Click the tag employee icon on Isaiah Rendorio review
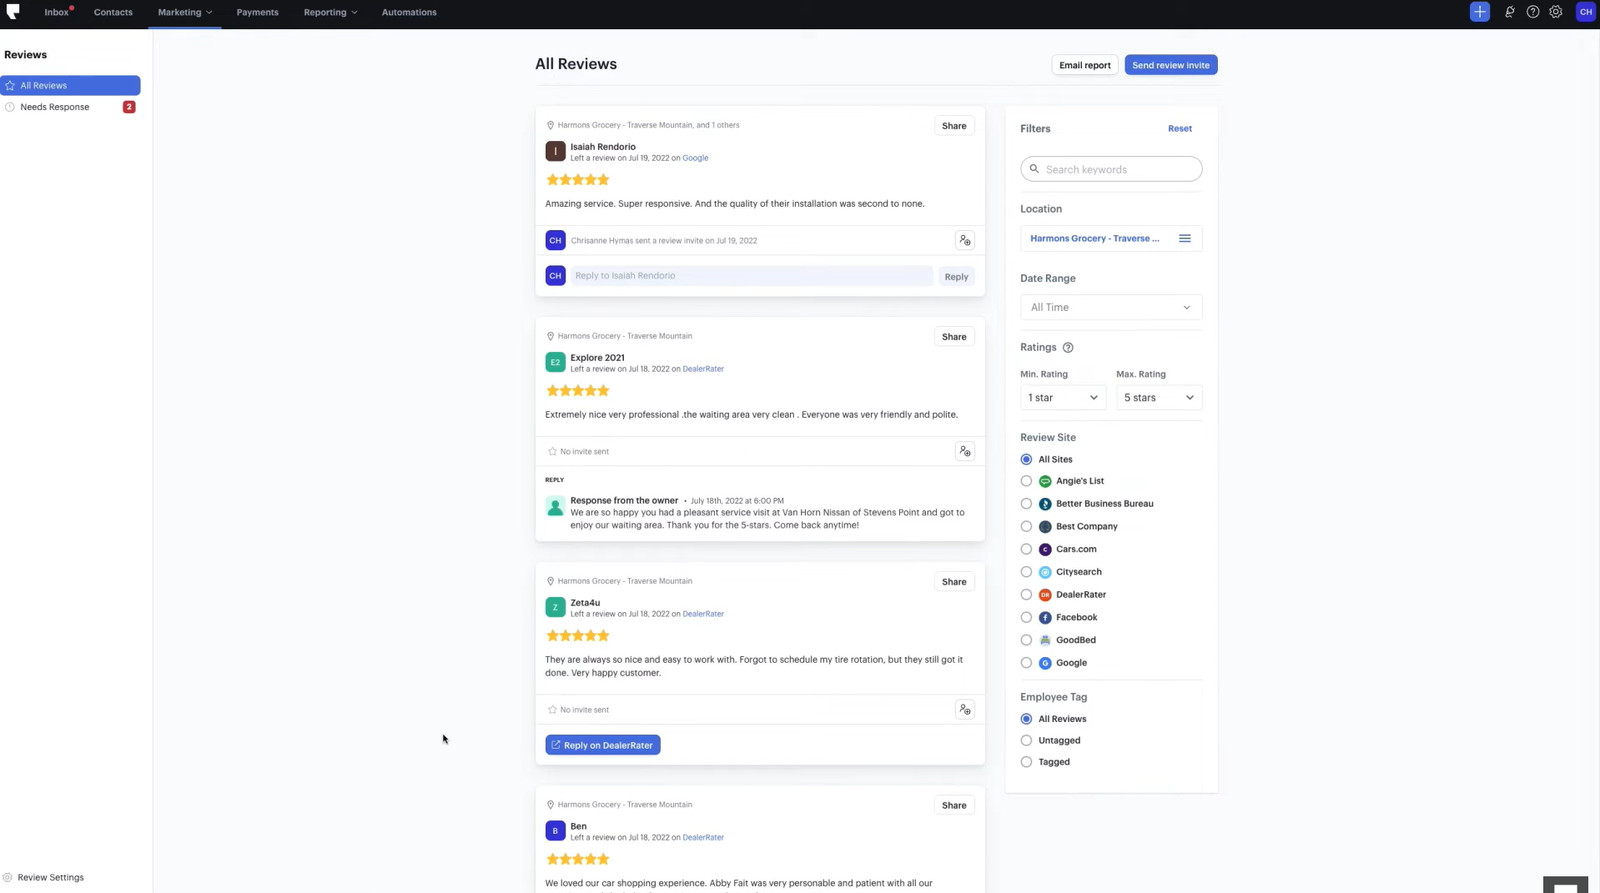Viewport: 1600px width, 893px height. (x=965, y=241)
